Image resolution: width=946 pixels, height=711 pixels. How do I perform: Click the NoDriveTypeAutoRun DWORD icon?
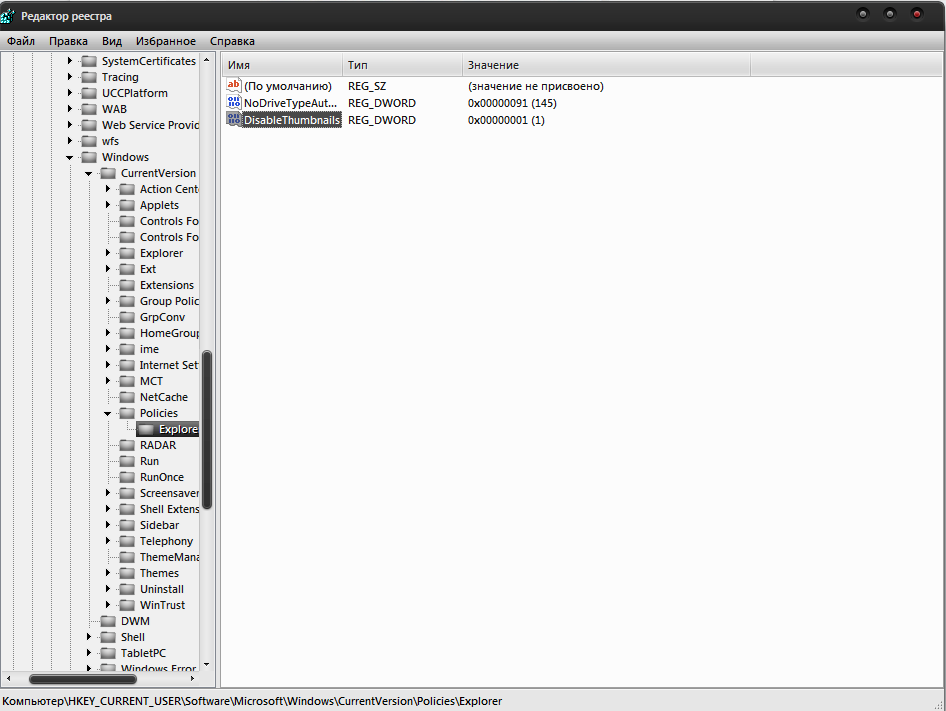click(x=234, y=103)
